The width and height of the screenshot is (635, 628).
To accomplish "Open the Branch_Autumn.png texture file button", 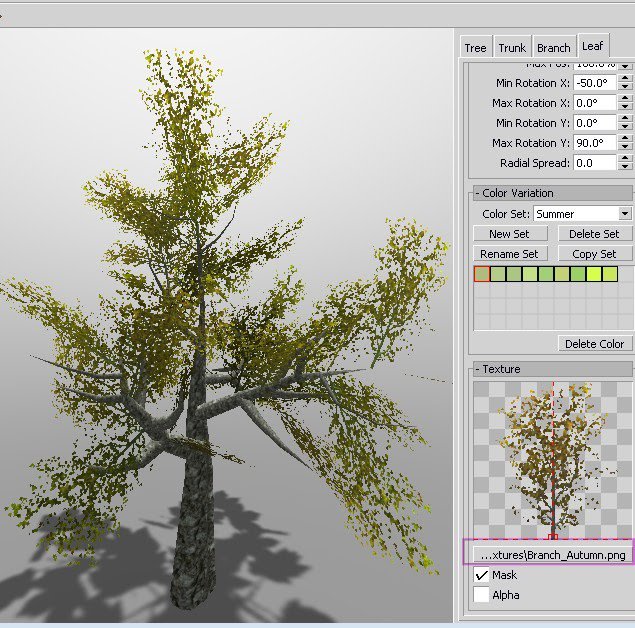I will (x=552, y=555).
